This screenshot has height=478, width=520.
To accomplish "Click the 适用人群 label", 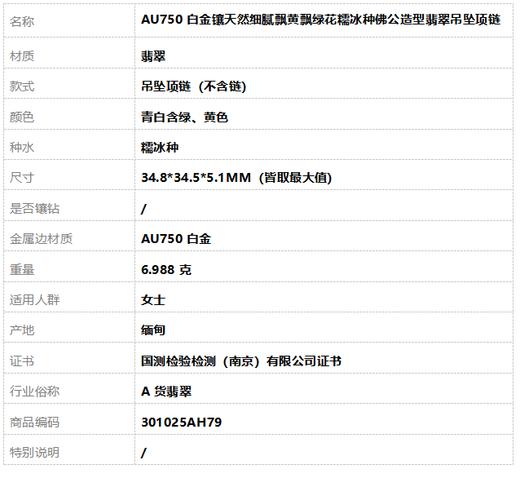I will point(34,300).
